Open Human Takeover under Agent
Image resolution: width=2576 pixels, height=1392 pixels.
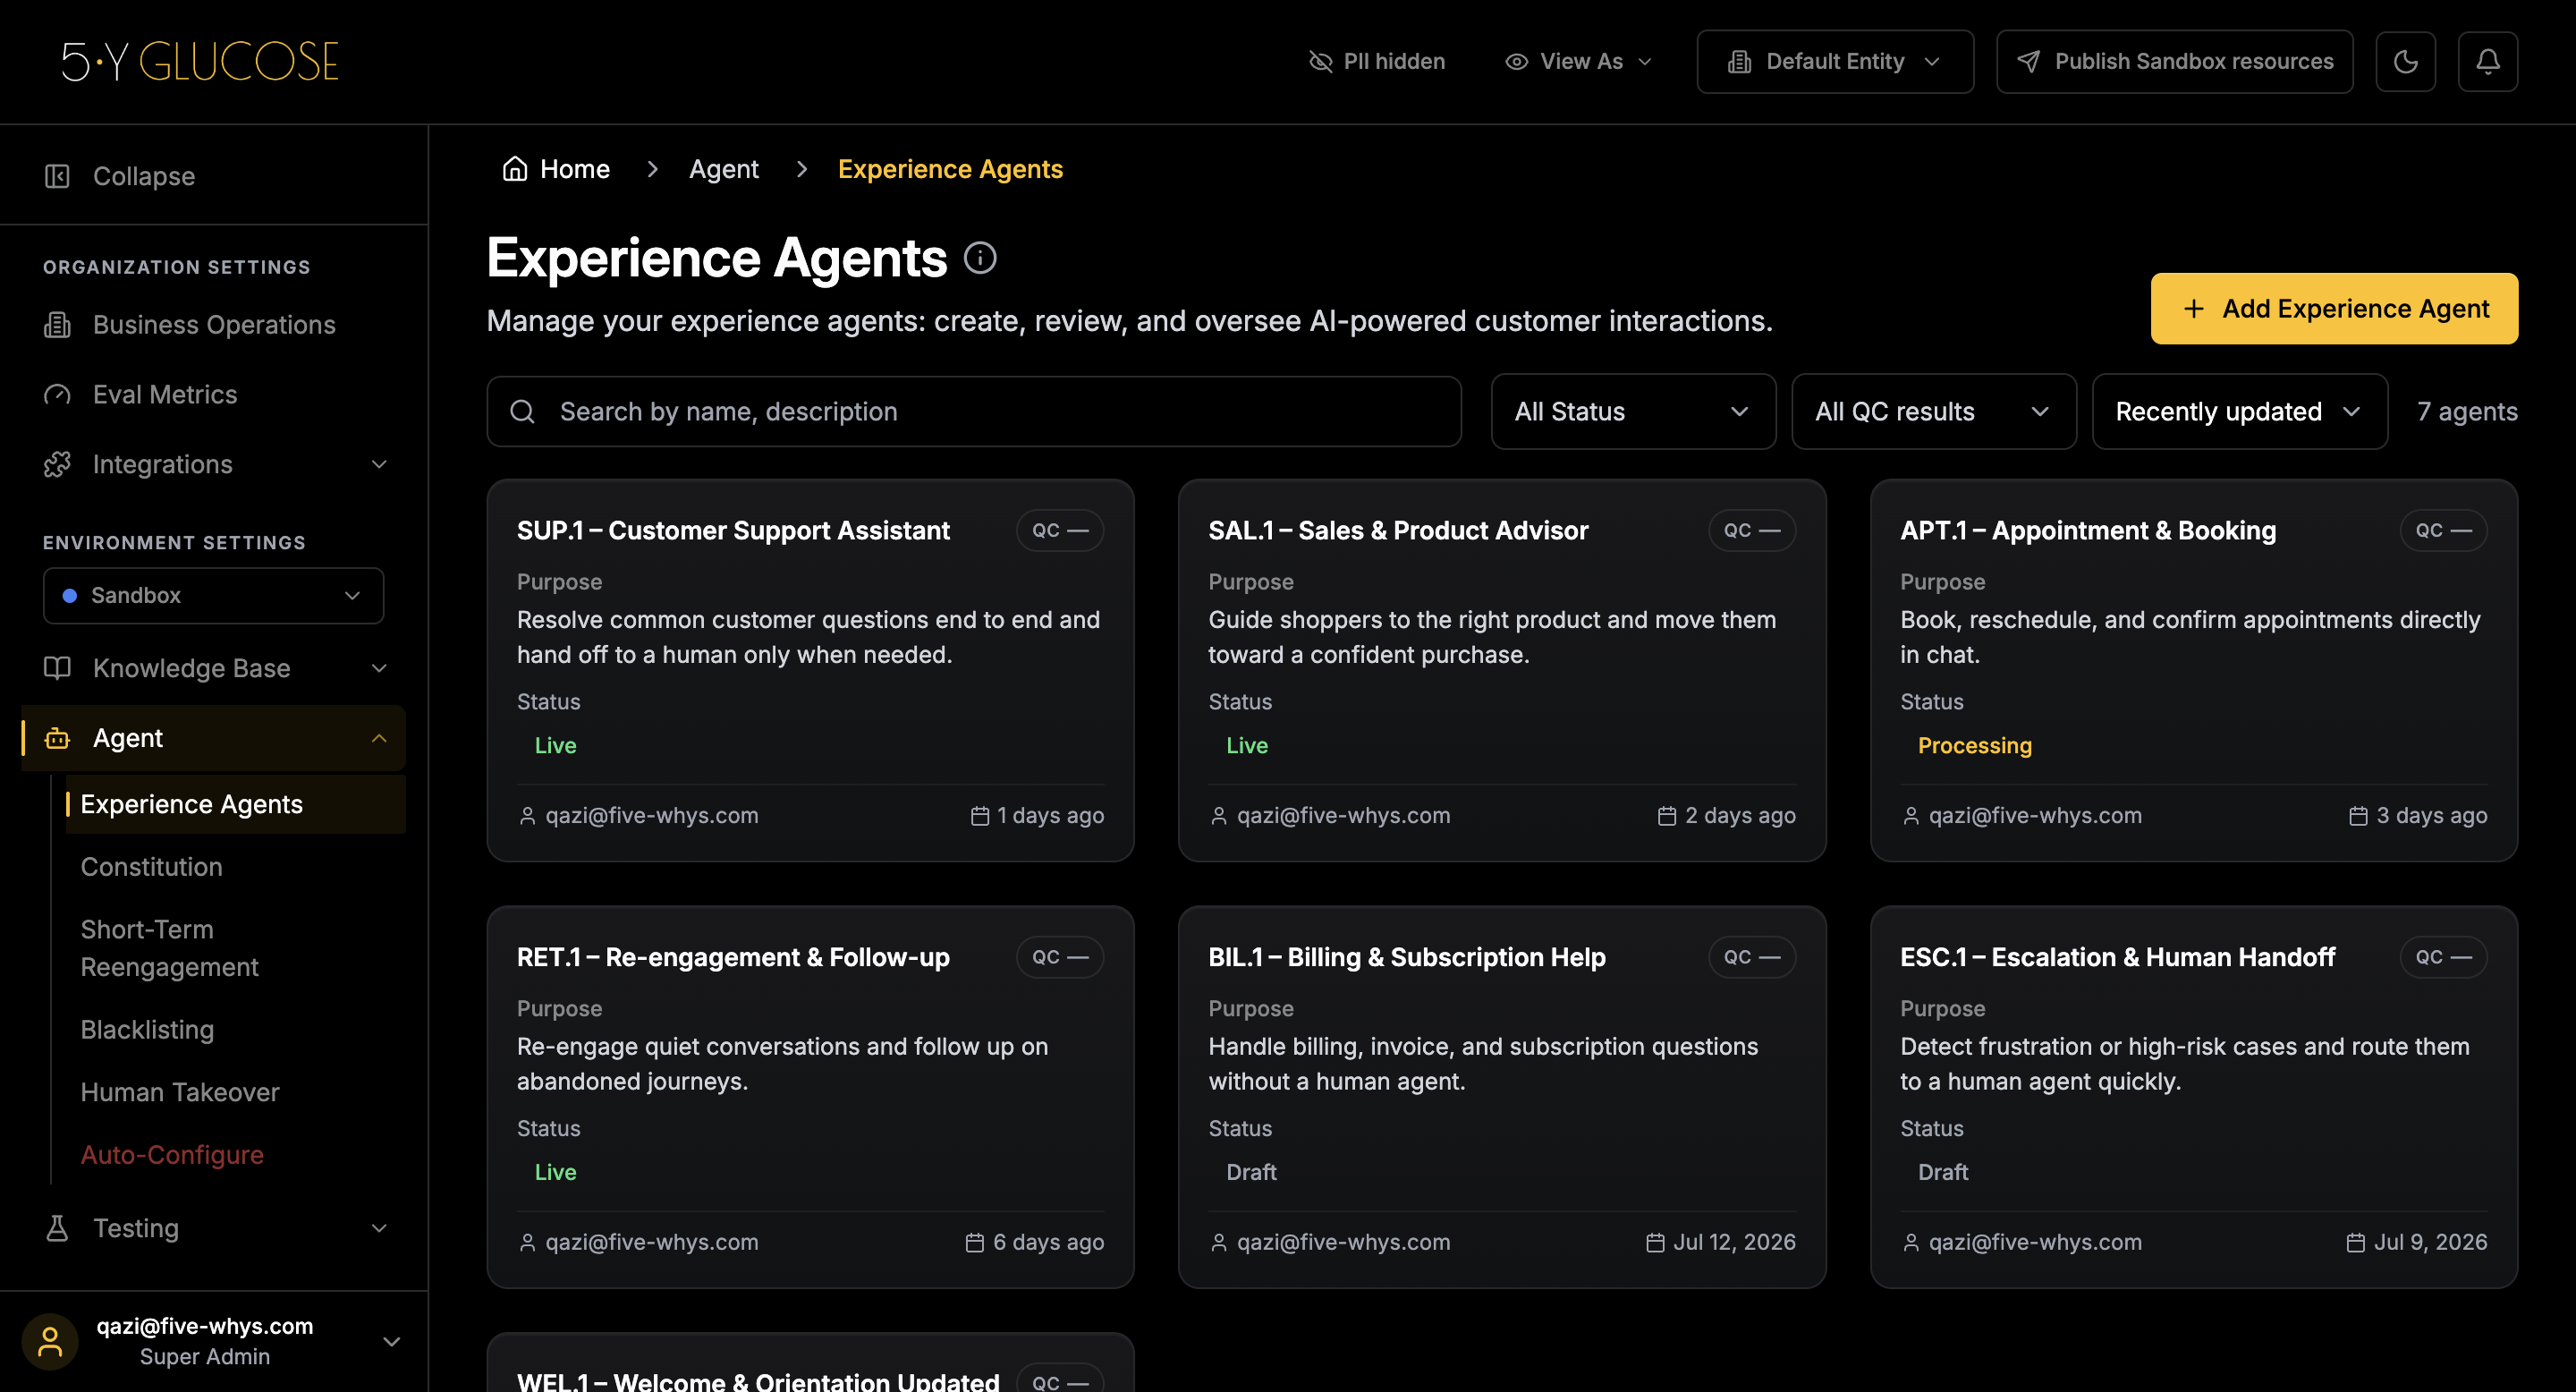180,1092
